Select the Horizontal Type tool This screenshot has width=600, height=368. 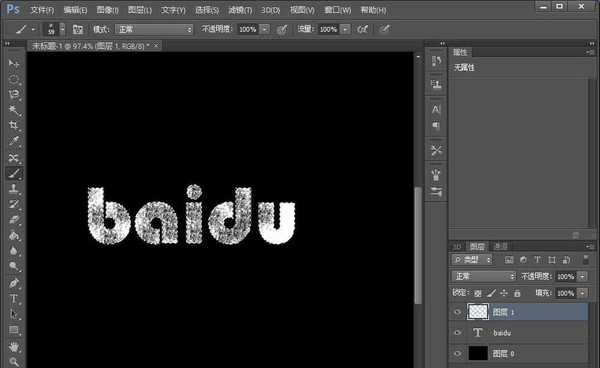click(14, 298)
